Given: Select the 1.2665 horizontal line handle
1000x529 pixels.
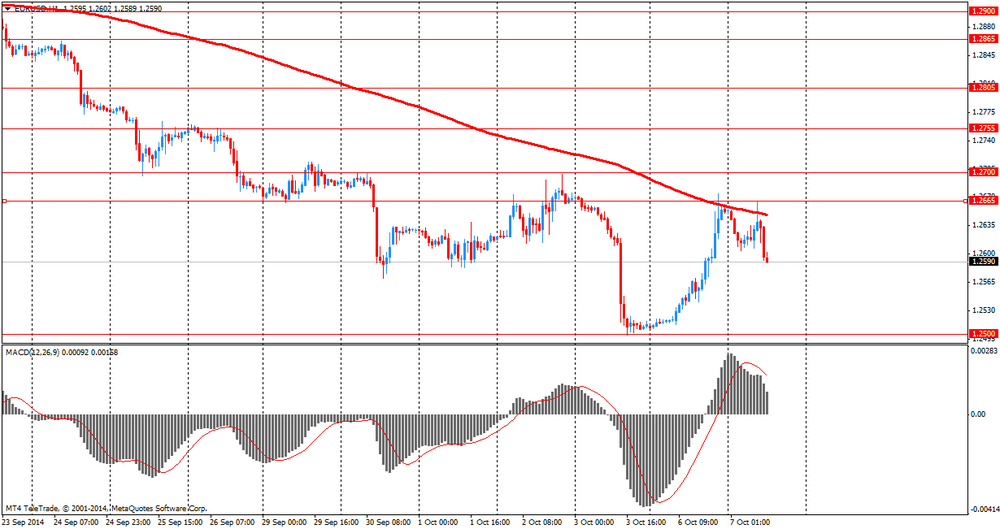Looking at the screenshot, I should [4, 201].
